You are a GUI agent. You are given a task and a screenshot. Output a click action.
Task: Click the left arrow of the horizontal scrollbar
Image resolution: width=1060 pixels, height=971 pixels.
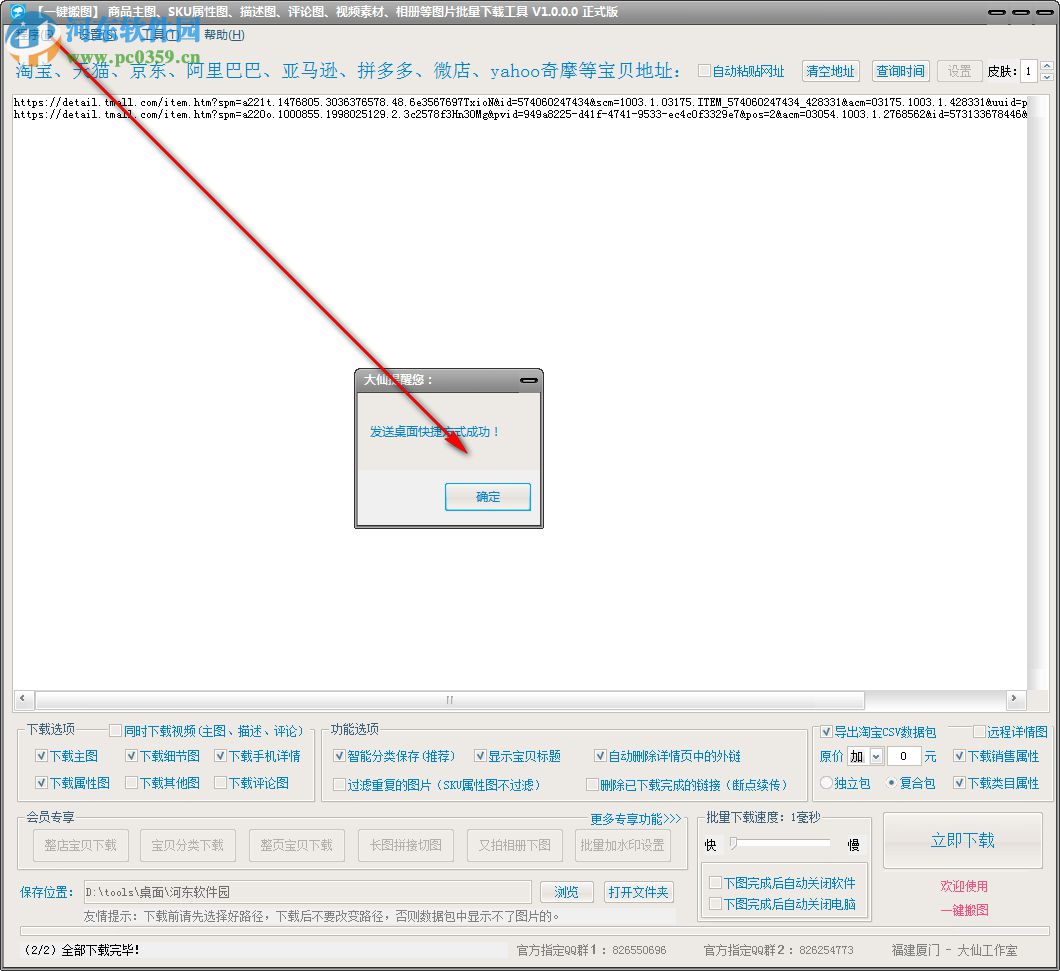click(23, 698)
